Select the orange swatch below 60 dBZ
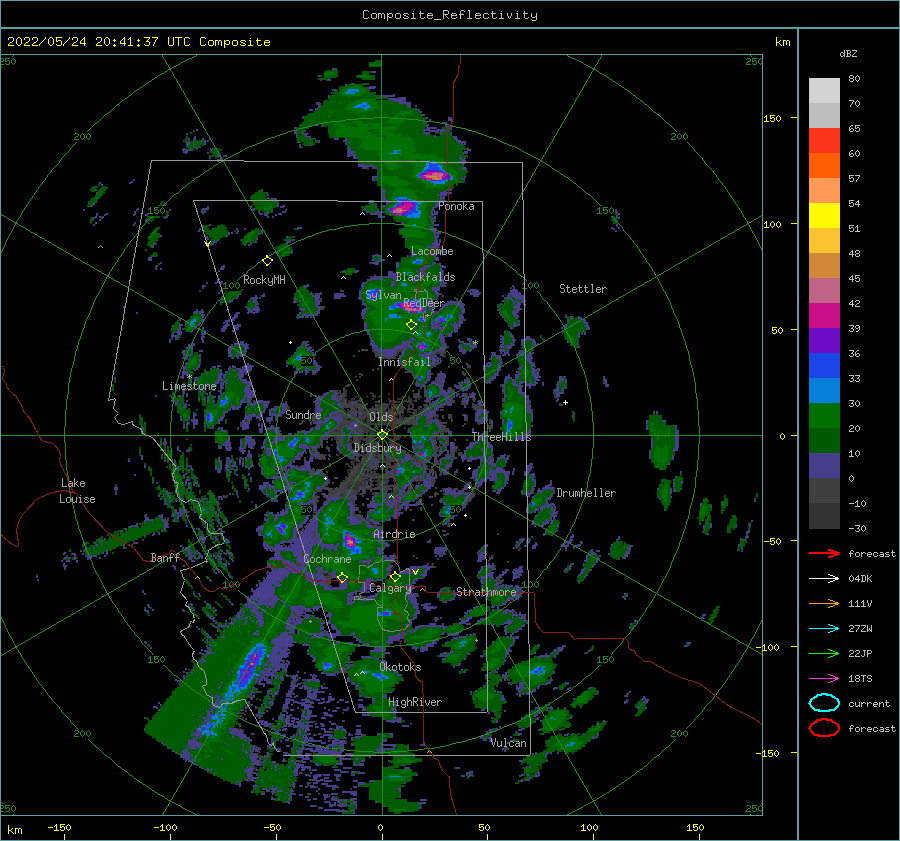900x841 pixels. (x=824, y=166)
